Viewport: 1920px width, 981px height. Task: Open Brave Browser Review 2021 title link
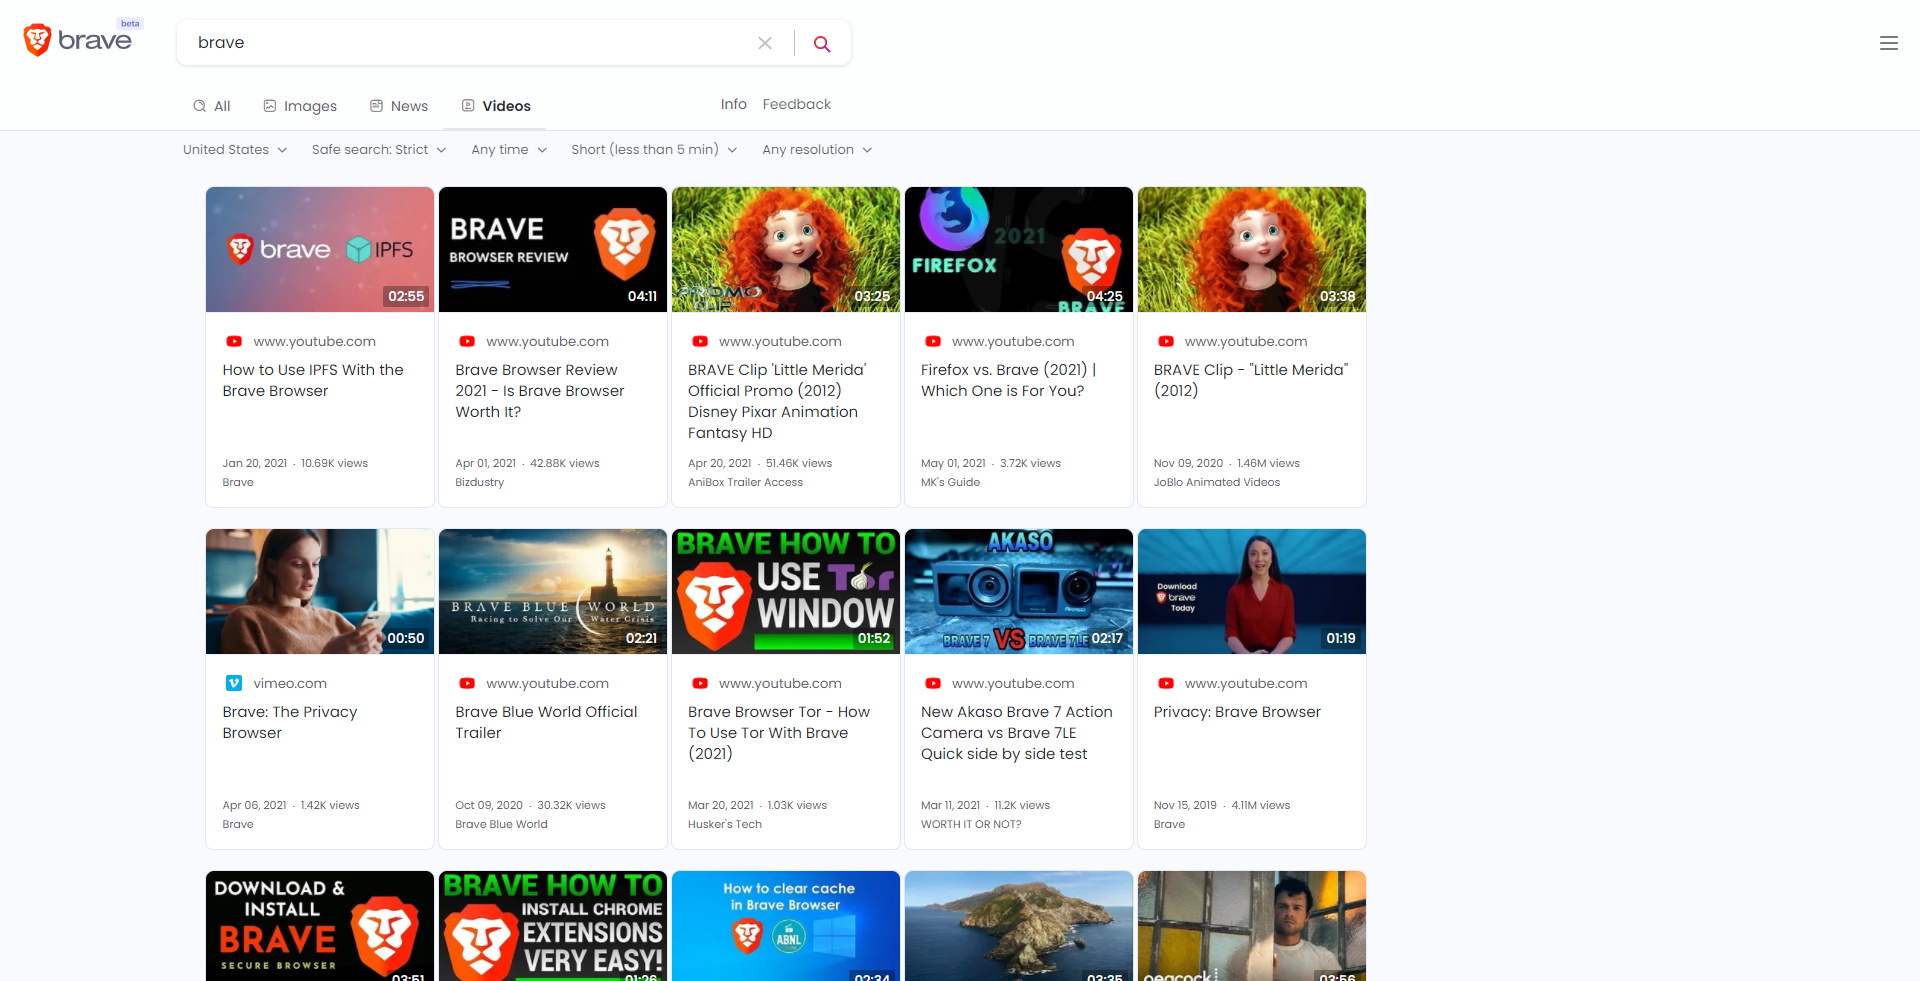[x=540, y=391]
